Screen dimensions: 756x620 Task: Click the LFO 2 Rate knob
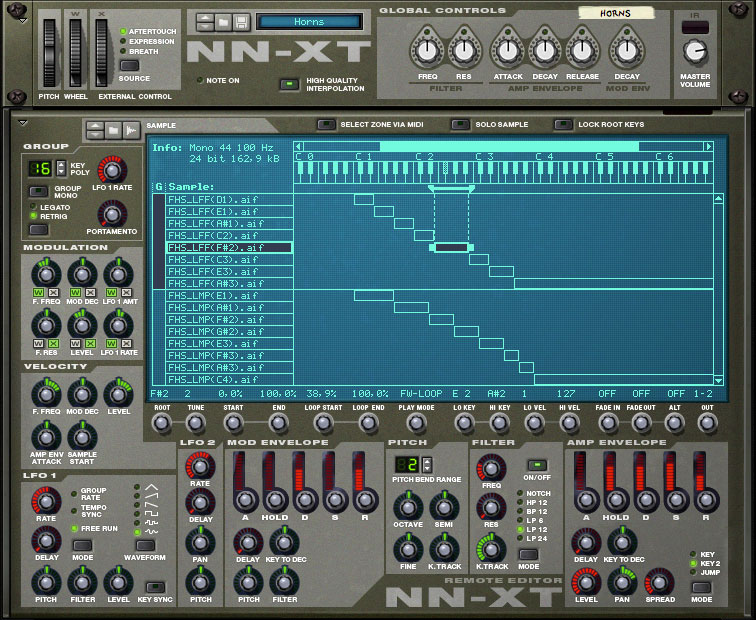[x=200, y=466]
